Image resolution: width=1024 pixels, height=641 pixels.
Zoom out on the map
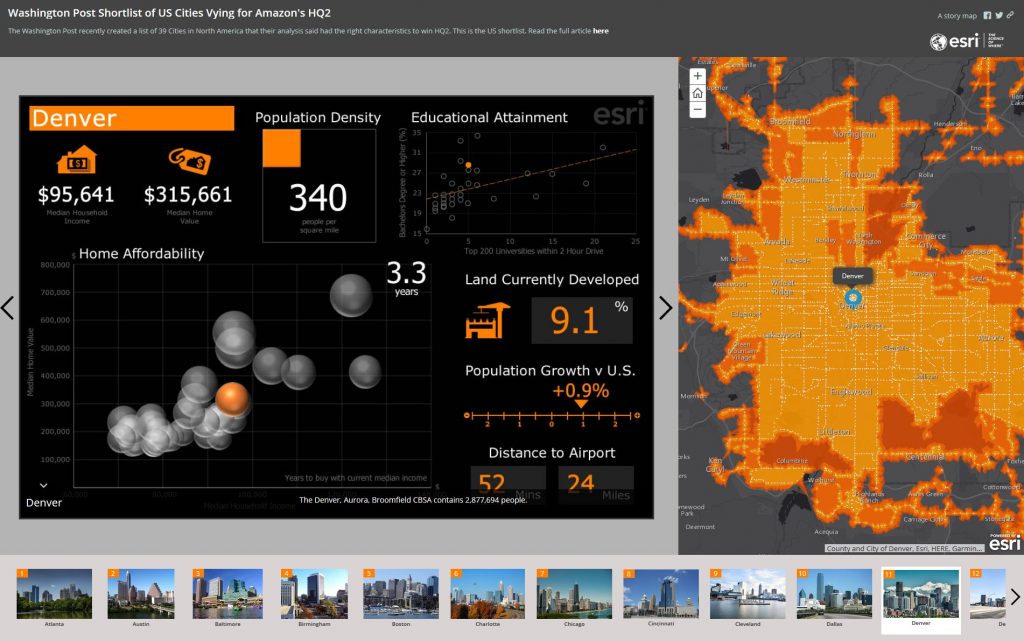tap(697, 110)
